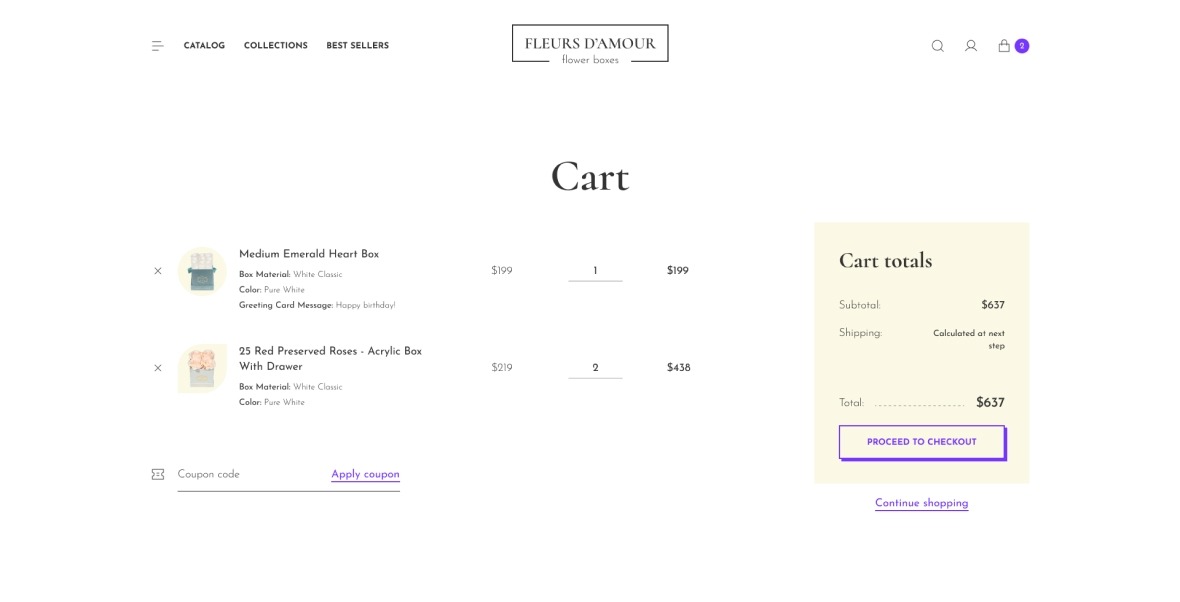The image size is (1180, 602).
Task: Open the Medium Emerald Heart Box product title
Action: click(x=309, y=254)
